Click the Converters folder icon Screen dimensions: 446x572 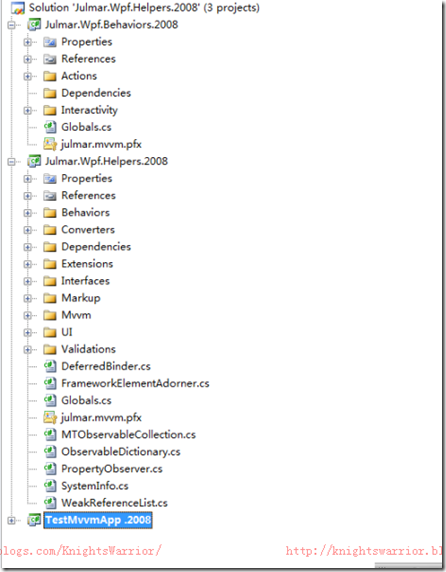(50, 230)
